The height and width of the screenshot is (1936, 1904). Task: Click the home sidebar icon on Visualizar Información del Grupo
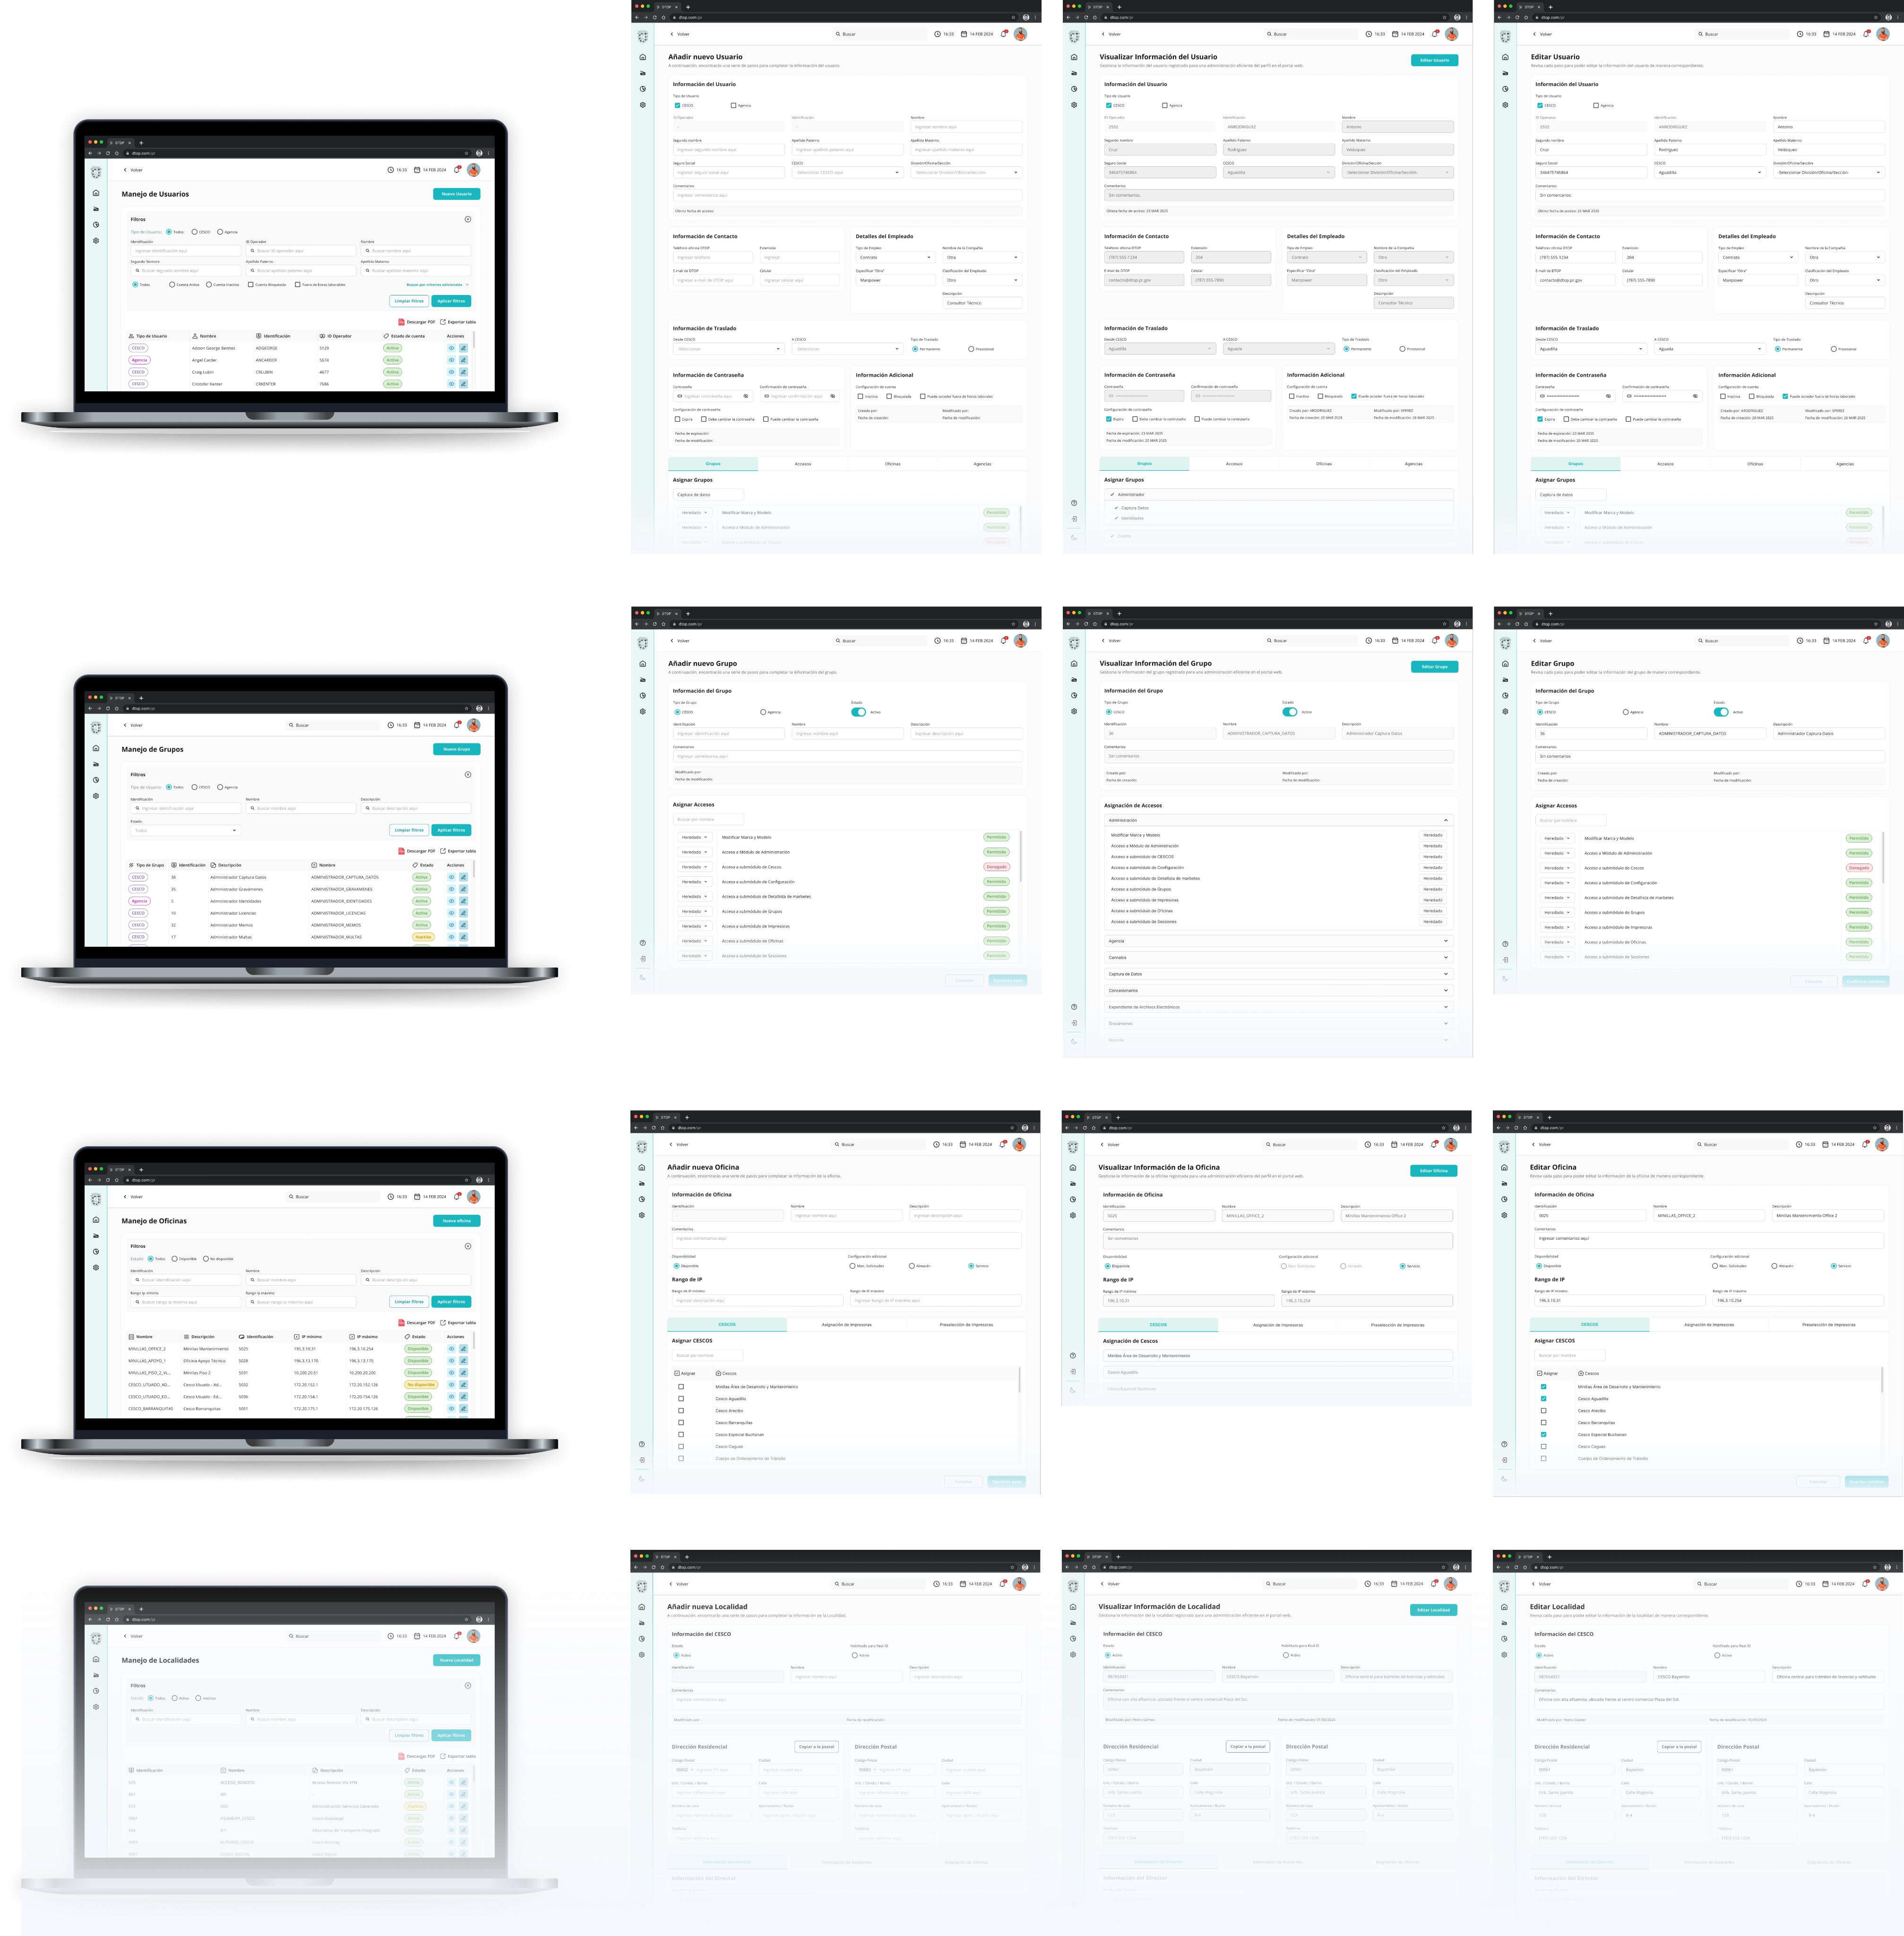pyautogui.click(x=1074, y=663)
